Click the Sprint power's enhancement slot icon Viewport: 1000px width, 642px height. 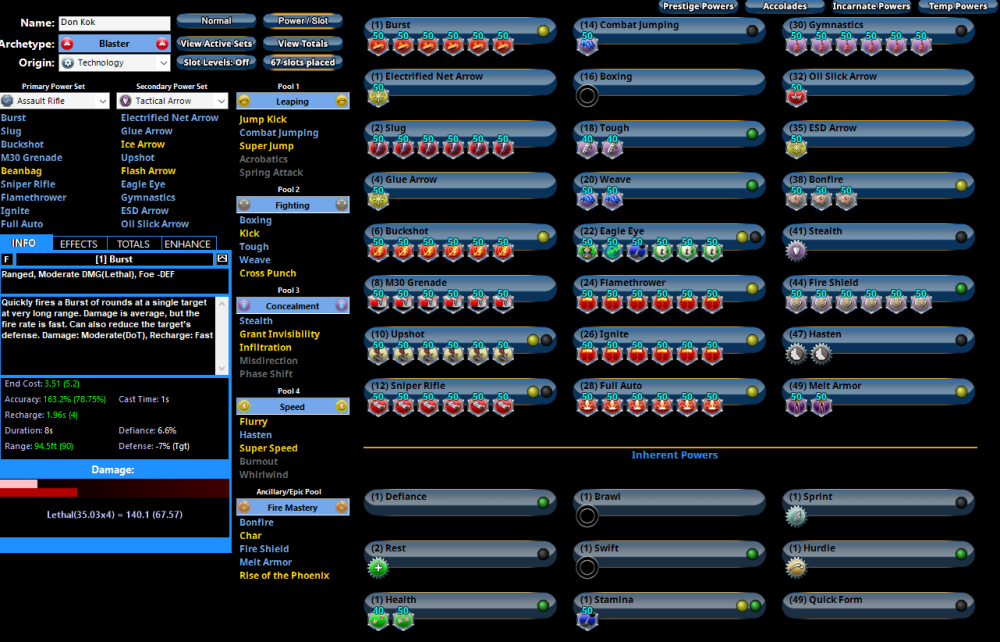pyautogui.click(x=796, y=516)
